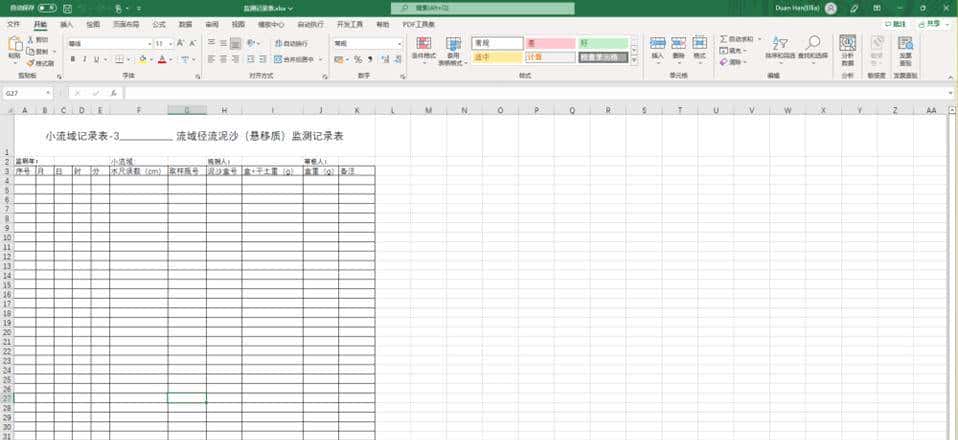Toggle Bold formatting
The width and height of the screenshot is (958, 440).
(x=73, y=59)
